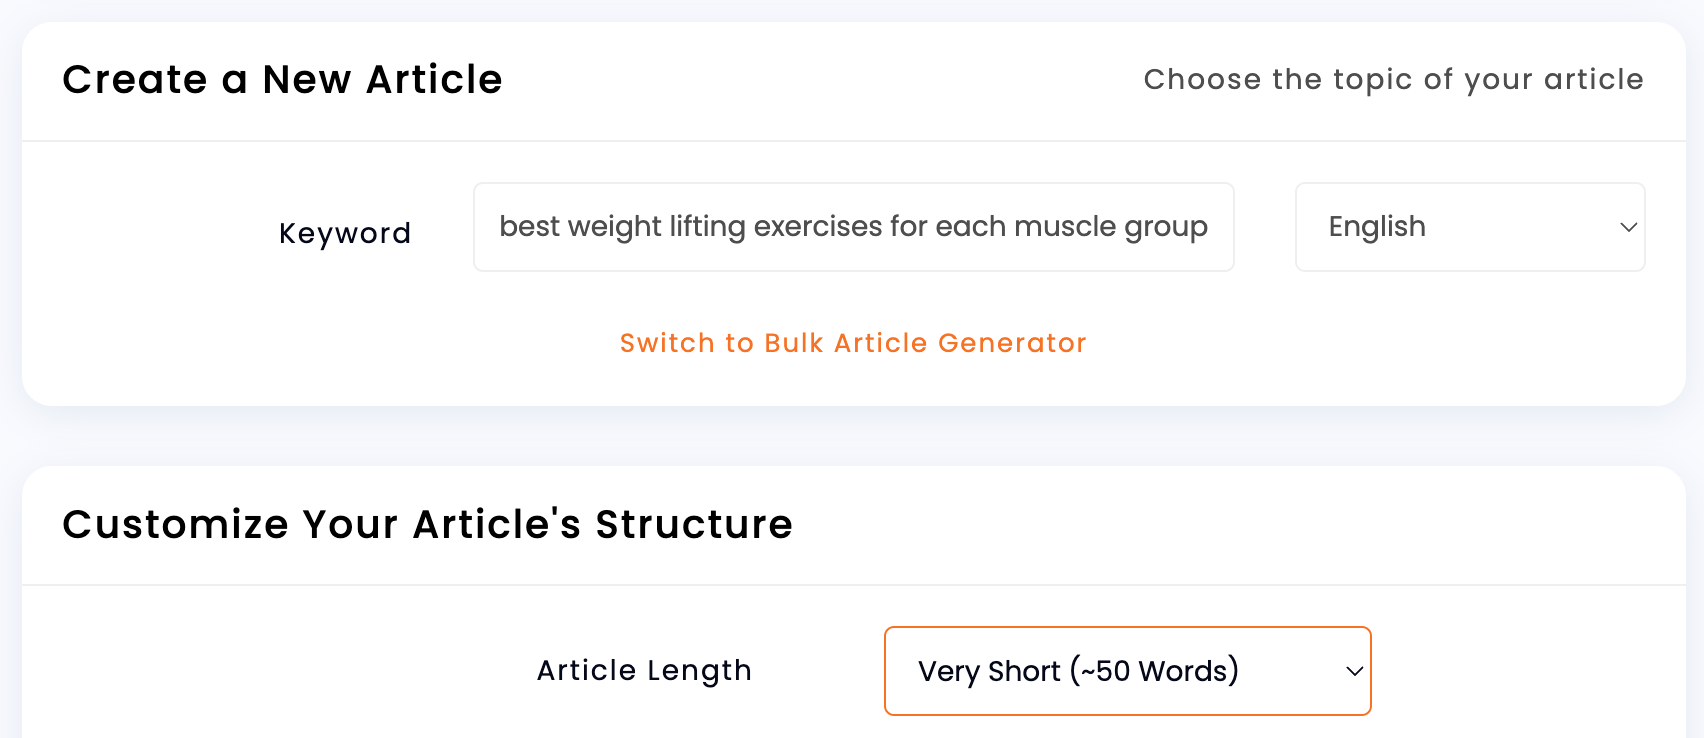The width and height of the screenshot is (1704, 738).
Task: Click the Very Short words length box
Action: click(1127, 671)
